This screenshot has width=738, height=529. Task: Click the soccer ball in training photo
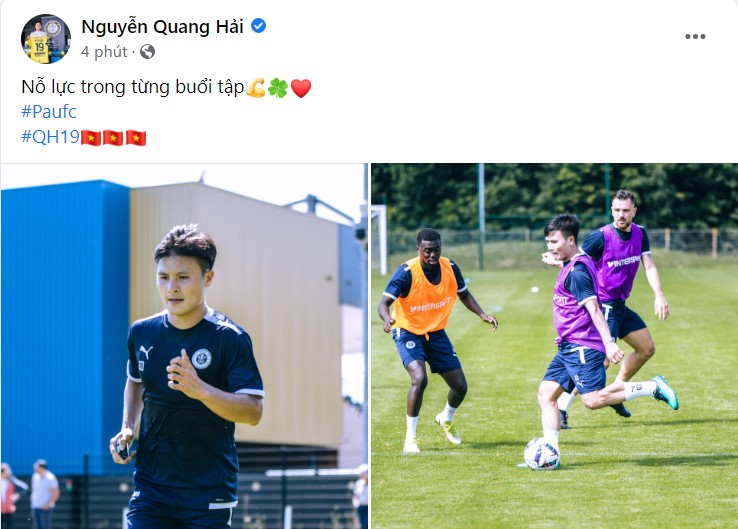tap(542, 454)
